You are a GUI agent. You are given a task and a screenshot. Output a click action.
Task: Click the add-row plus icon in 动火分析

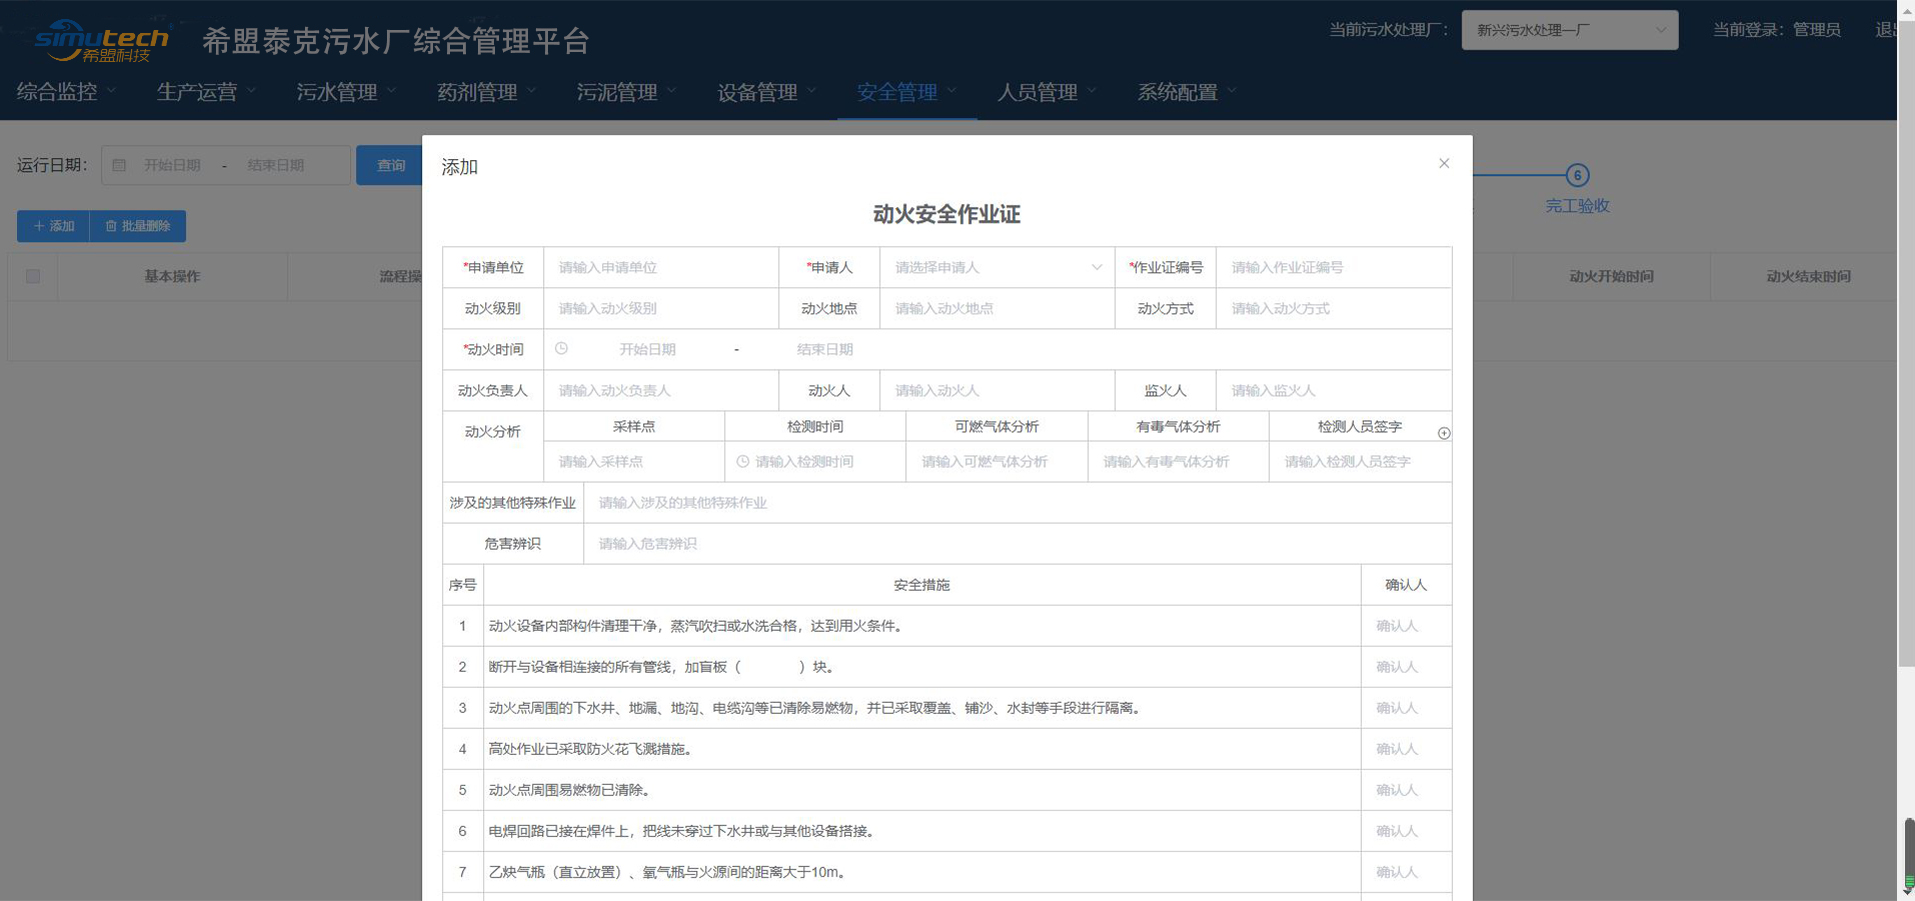(x=1443, y=433)
